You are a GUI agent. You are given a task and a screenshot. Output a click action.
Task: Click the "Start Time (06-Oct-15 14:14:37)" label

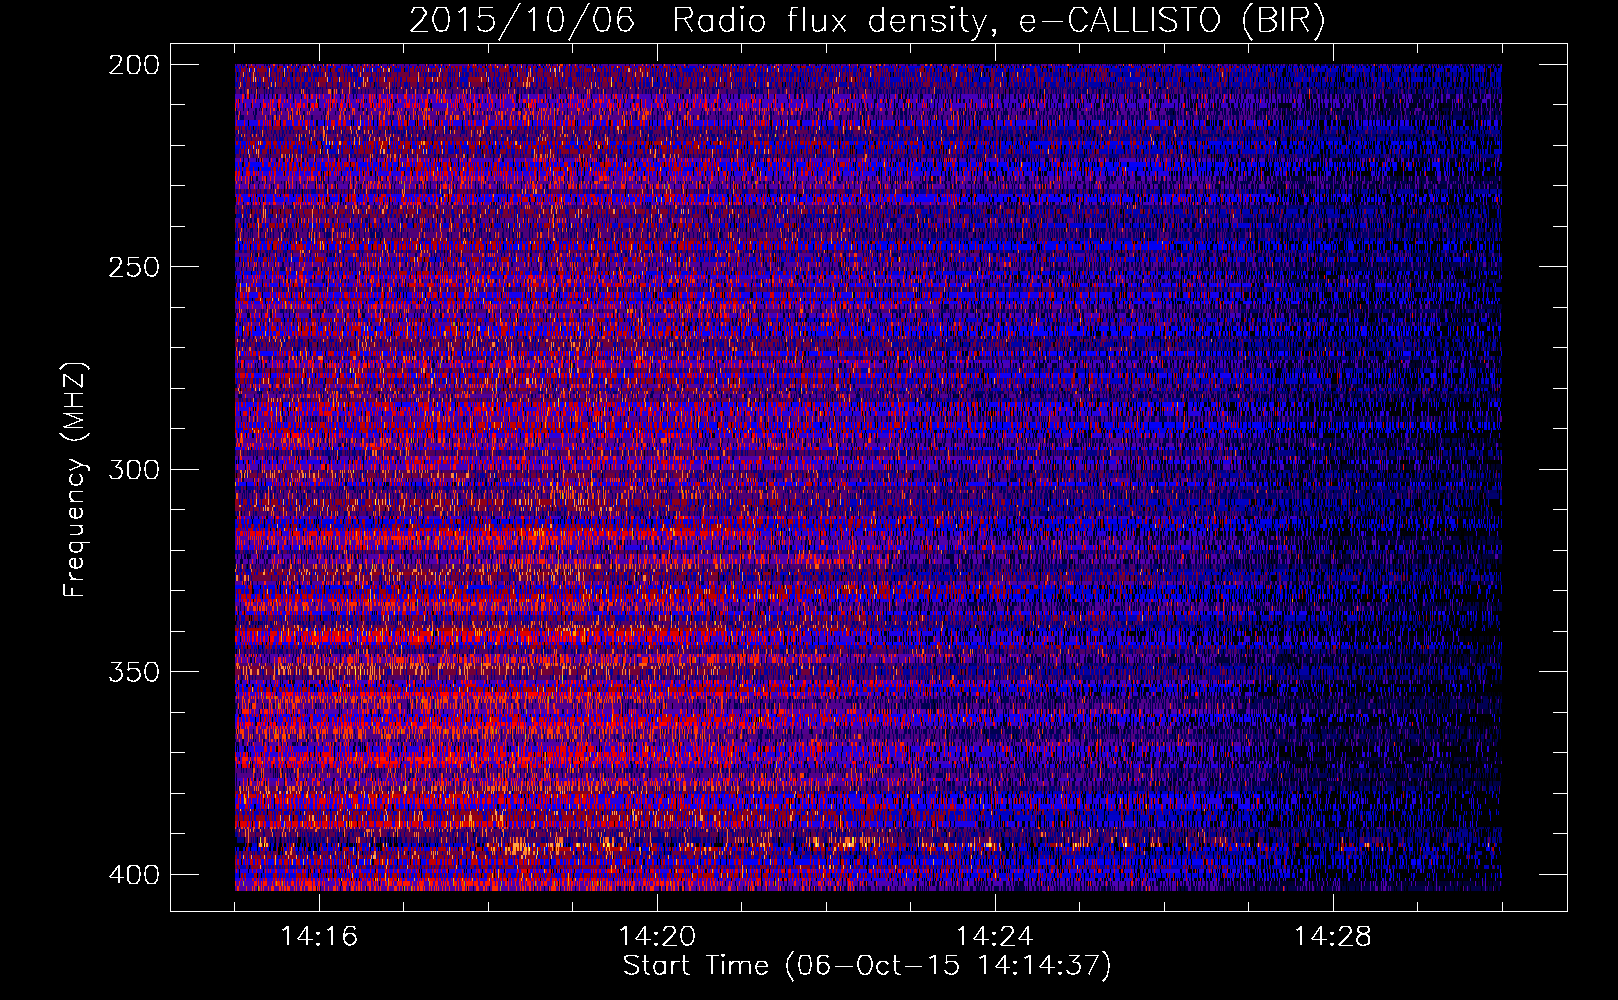point(867,966)
